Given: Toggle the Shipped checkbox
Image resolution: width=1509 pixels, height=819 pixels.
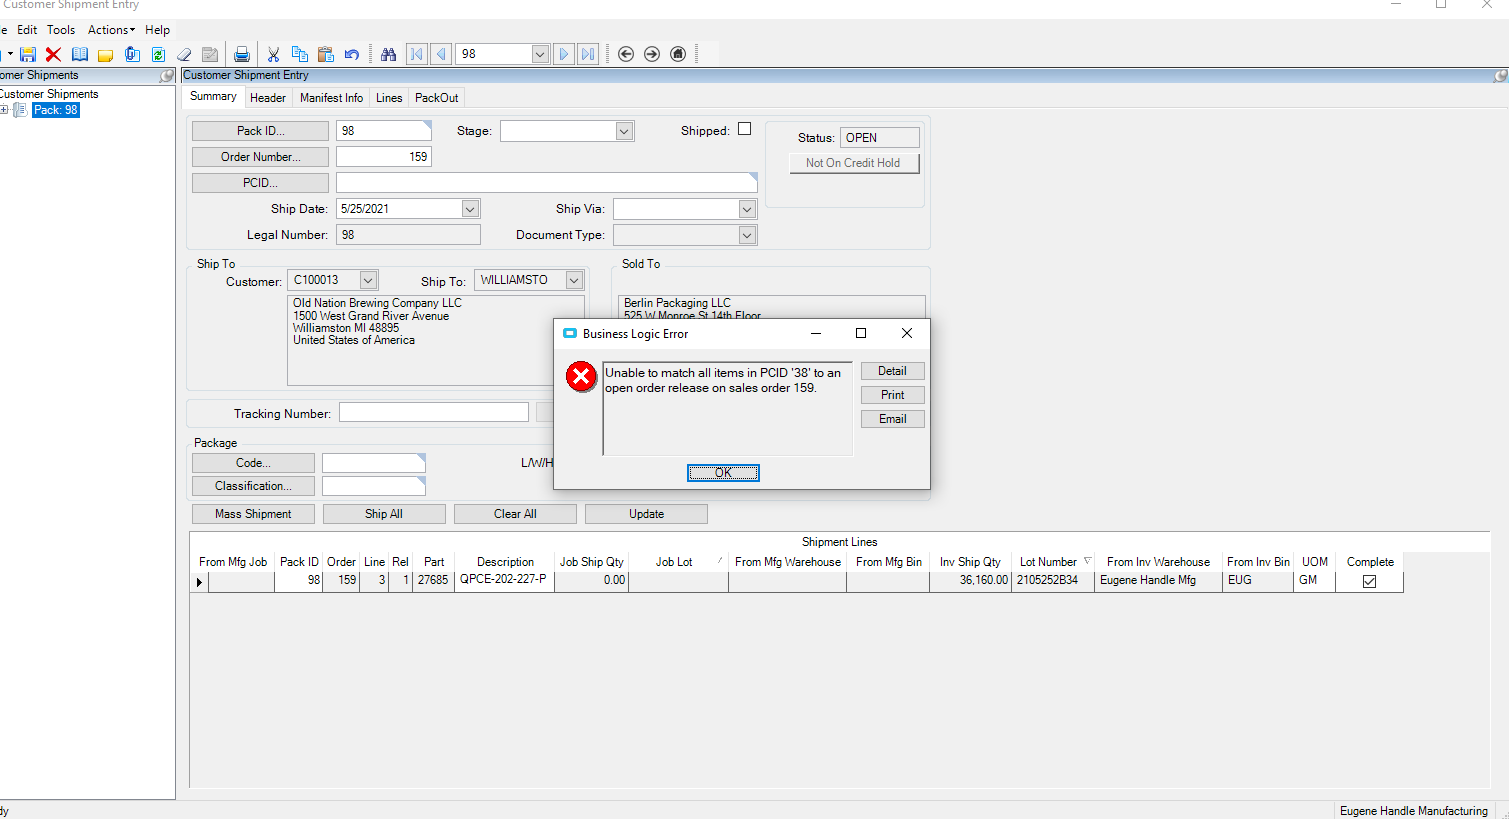Looking at the screenshot, I should click(x=744, y=129).
